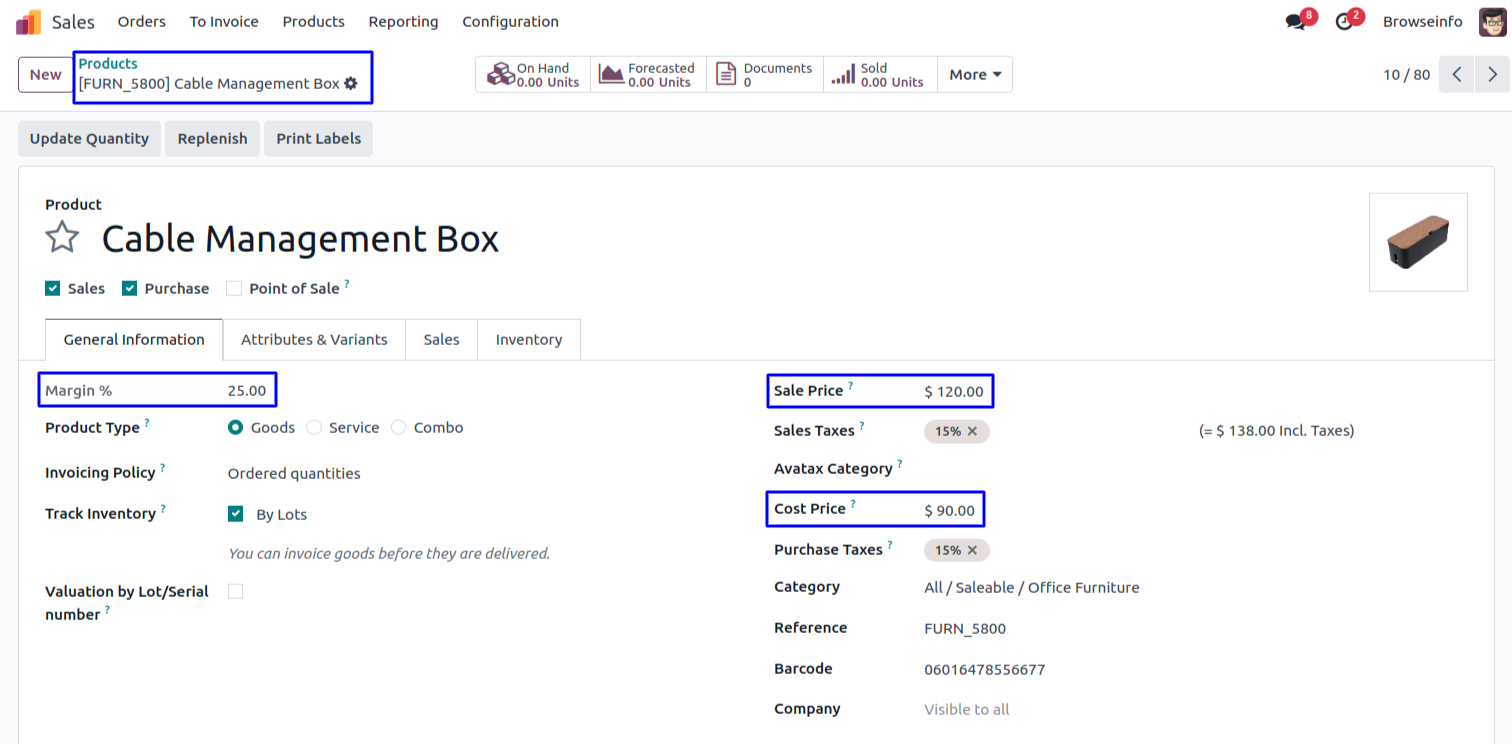The width and height of the screenshot is (1512, 744).
Task: Go to the next record arrow
Action: click(1492, 75)
